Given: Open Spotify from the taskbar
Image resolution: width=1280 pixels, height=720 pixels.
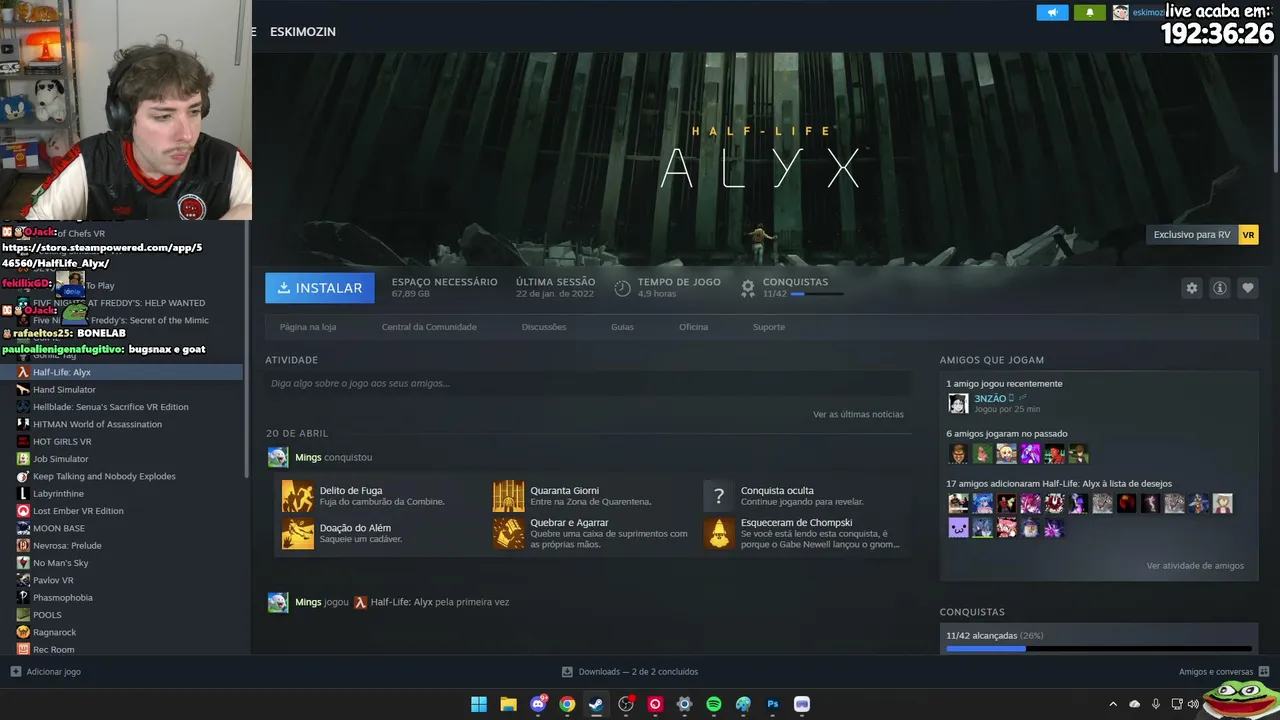Looking at the screenshot, I should tap(714, 704).
